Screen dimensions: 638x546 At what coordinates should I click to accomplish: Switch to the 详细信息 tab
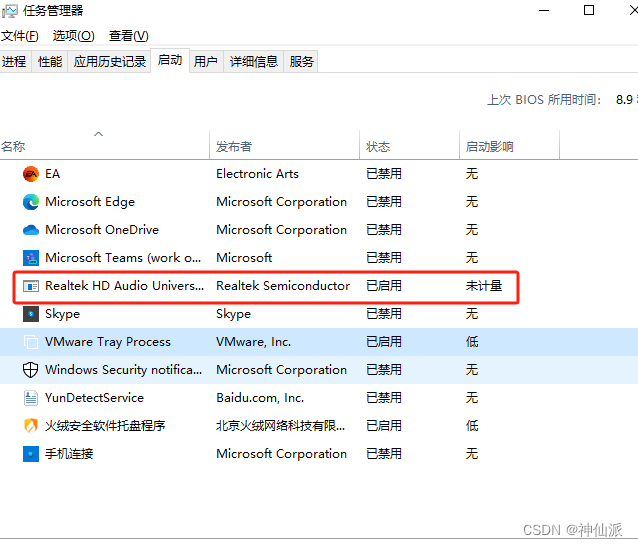click(x=253, y=62)
